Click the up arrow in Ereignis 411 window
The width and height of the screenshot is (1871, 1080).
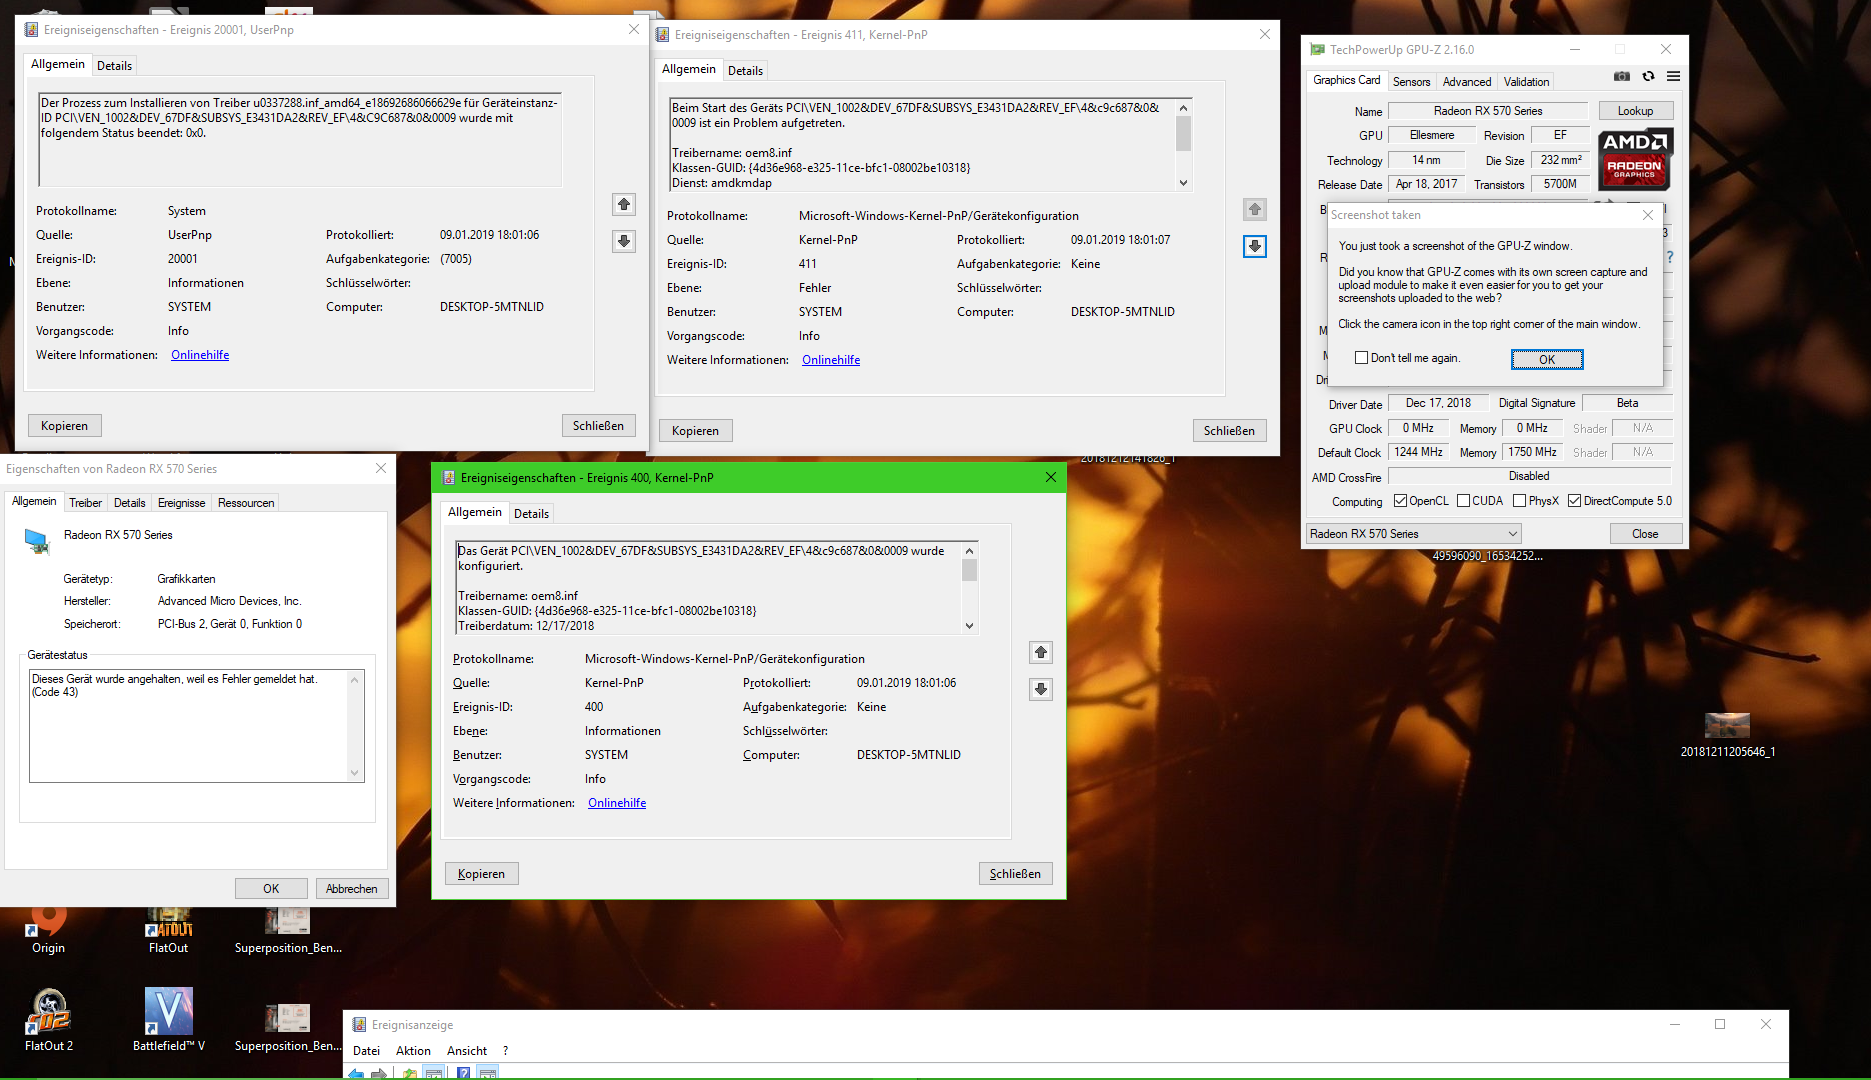(x=1255, y=210)
